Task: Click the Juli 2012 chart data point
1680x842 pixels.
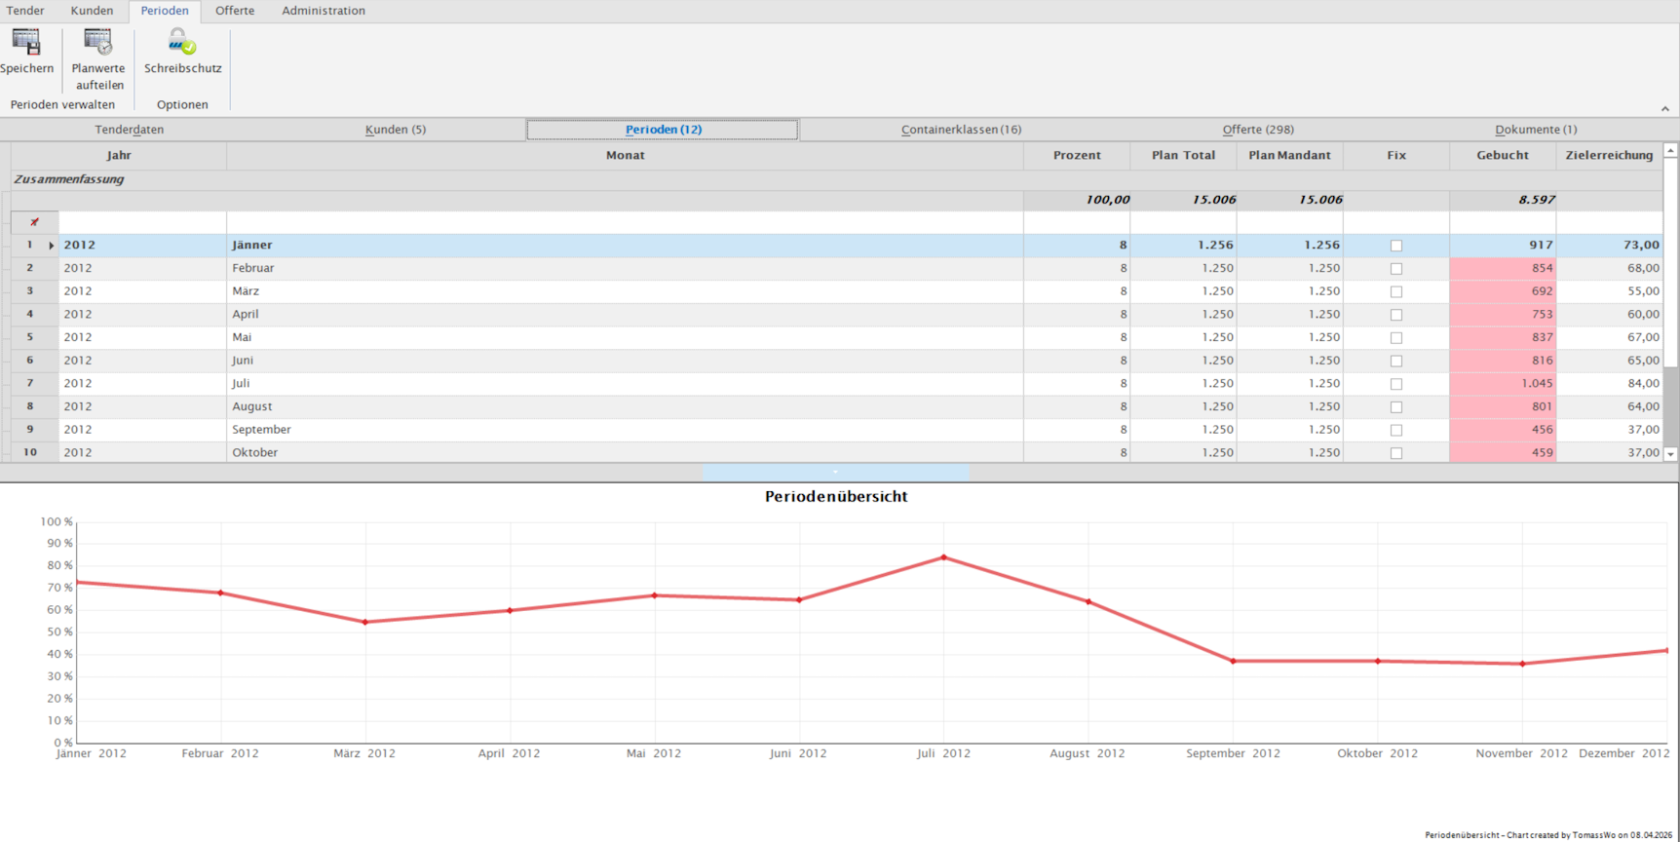Action: coord(943,557)
